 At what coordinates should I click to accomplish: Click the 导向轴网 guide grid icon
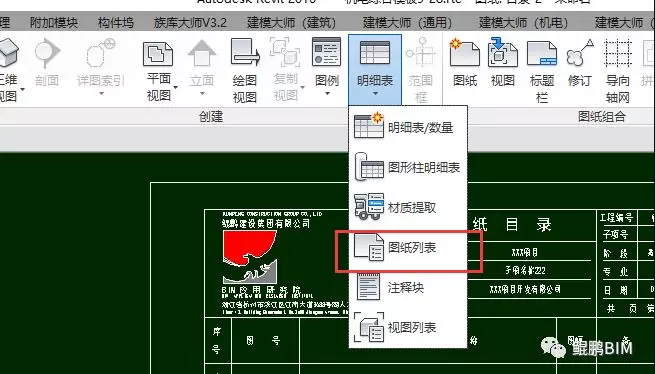(x=618, y=53)
